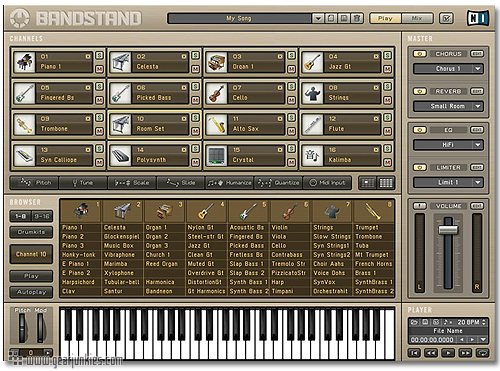This screenshot has height=371, width=500.
Task: Click the Strings conductor icon on channel 08
Action: click(x=312, y=93)
